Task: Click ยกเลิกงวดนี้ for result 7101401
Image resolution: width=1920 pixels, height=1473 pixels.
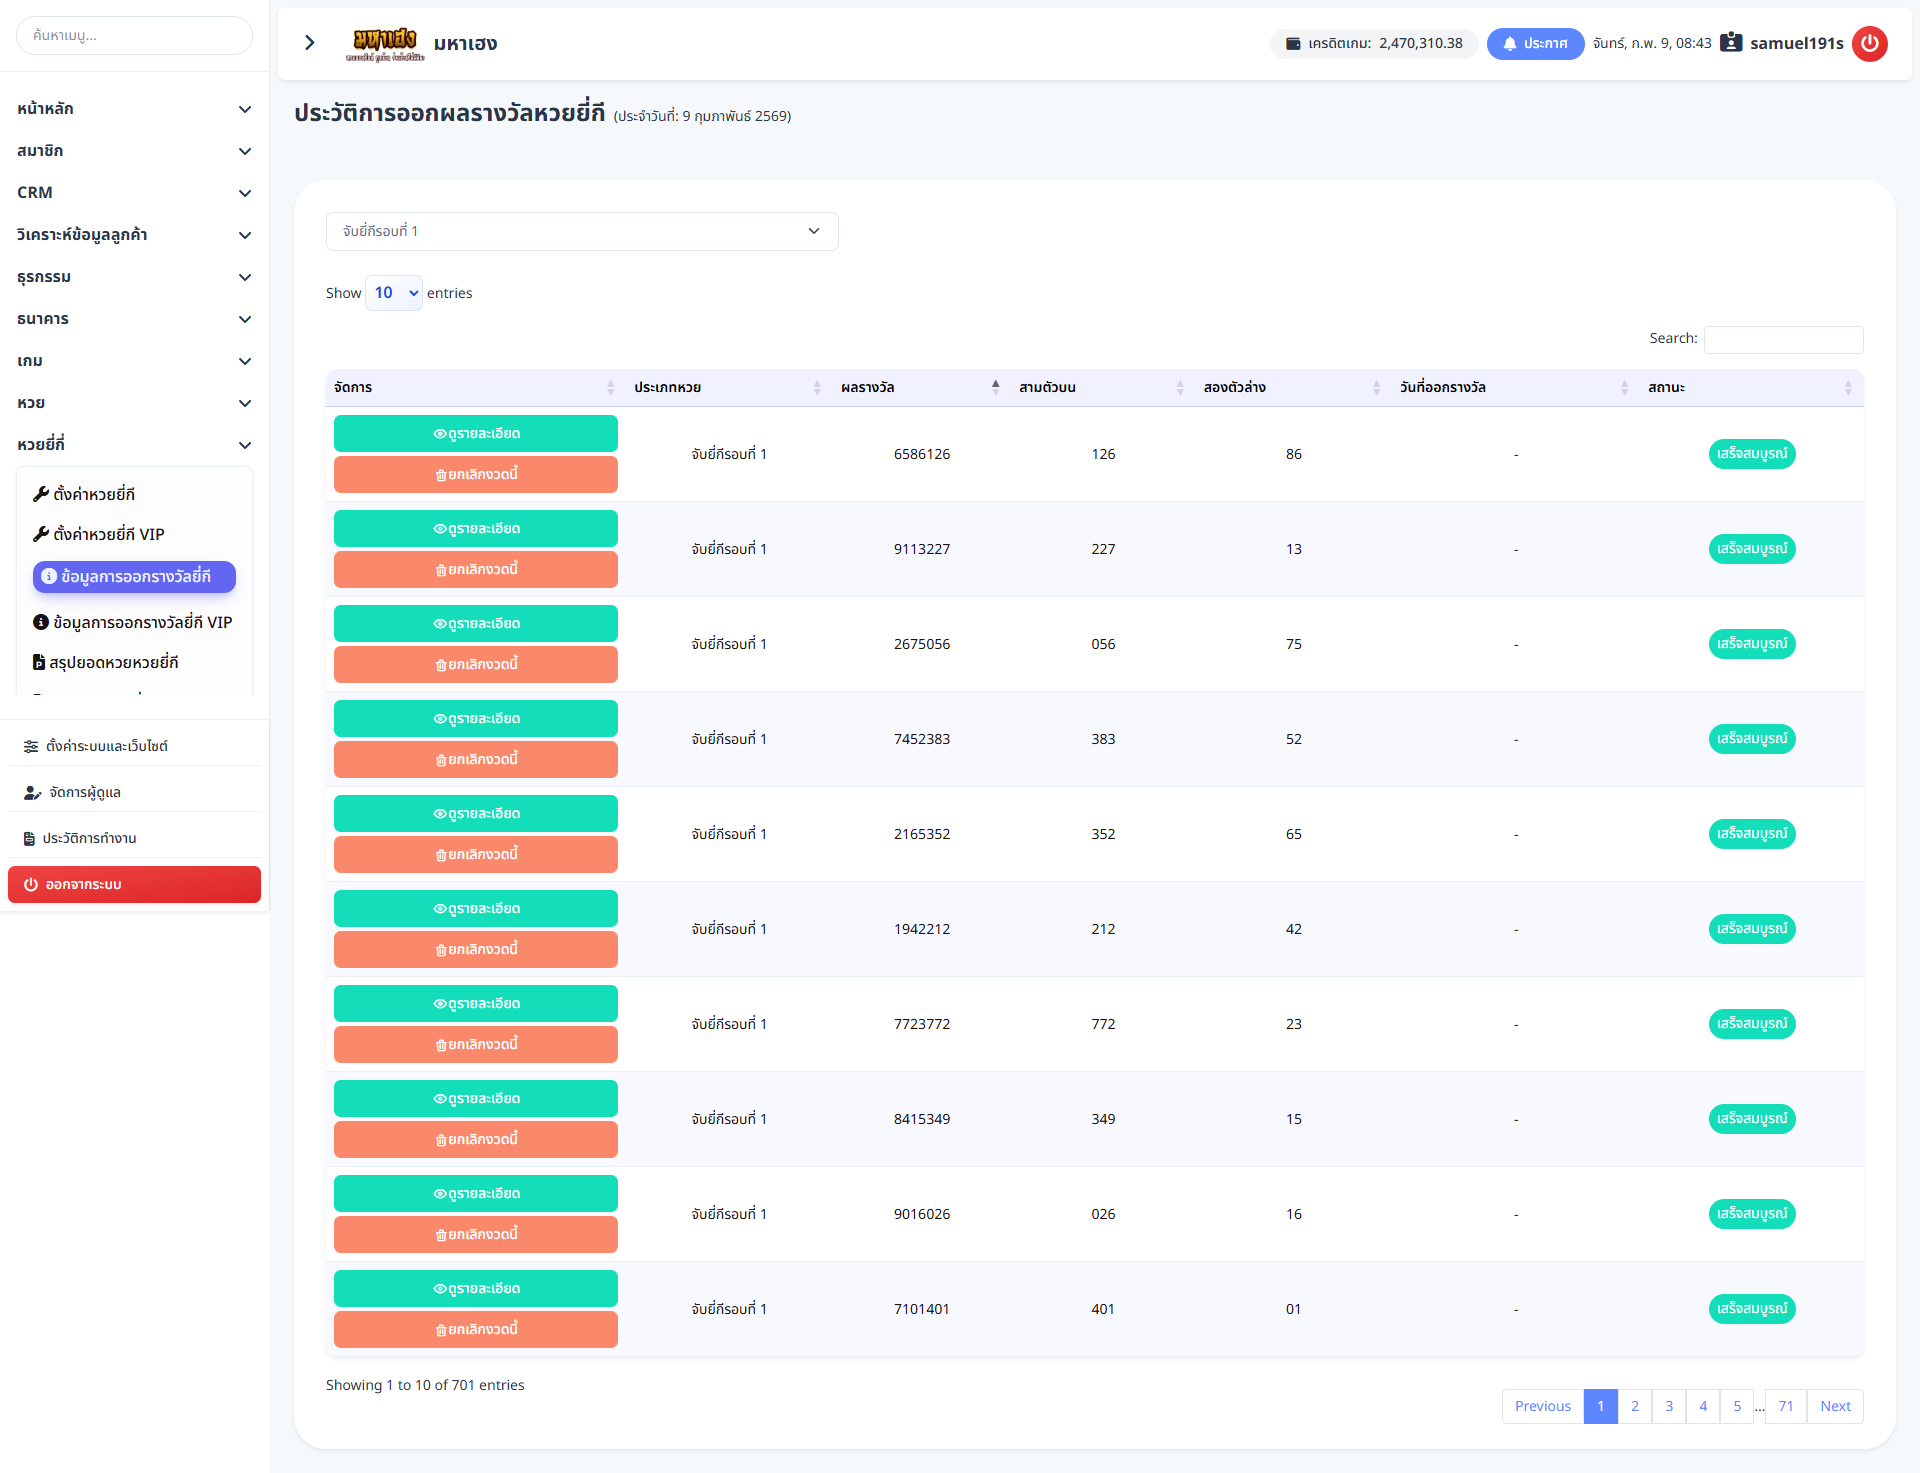Action: pos(475,1329)
